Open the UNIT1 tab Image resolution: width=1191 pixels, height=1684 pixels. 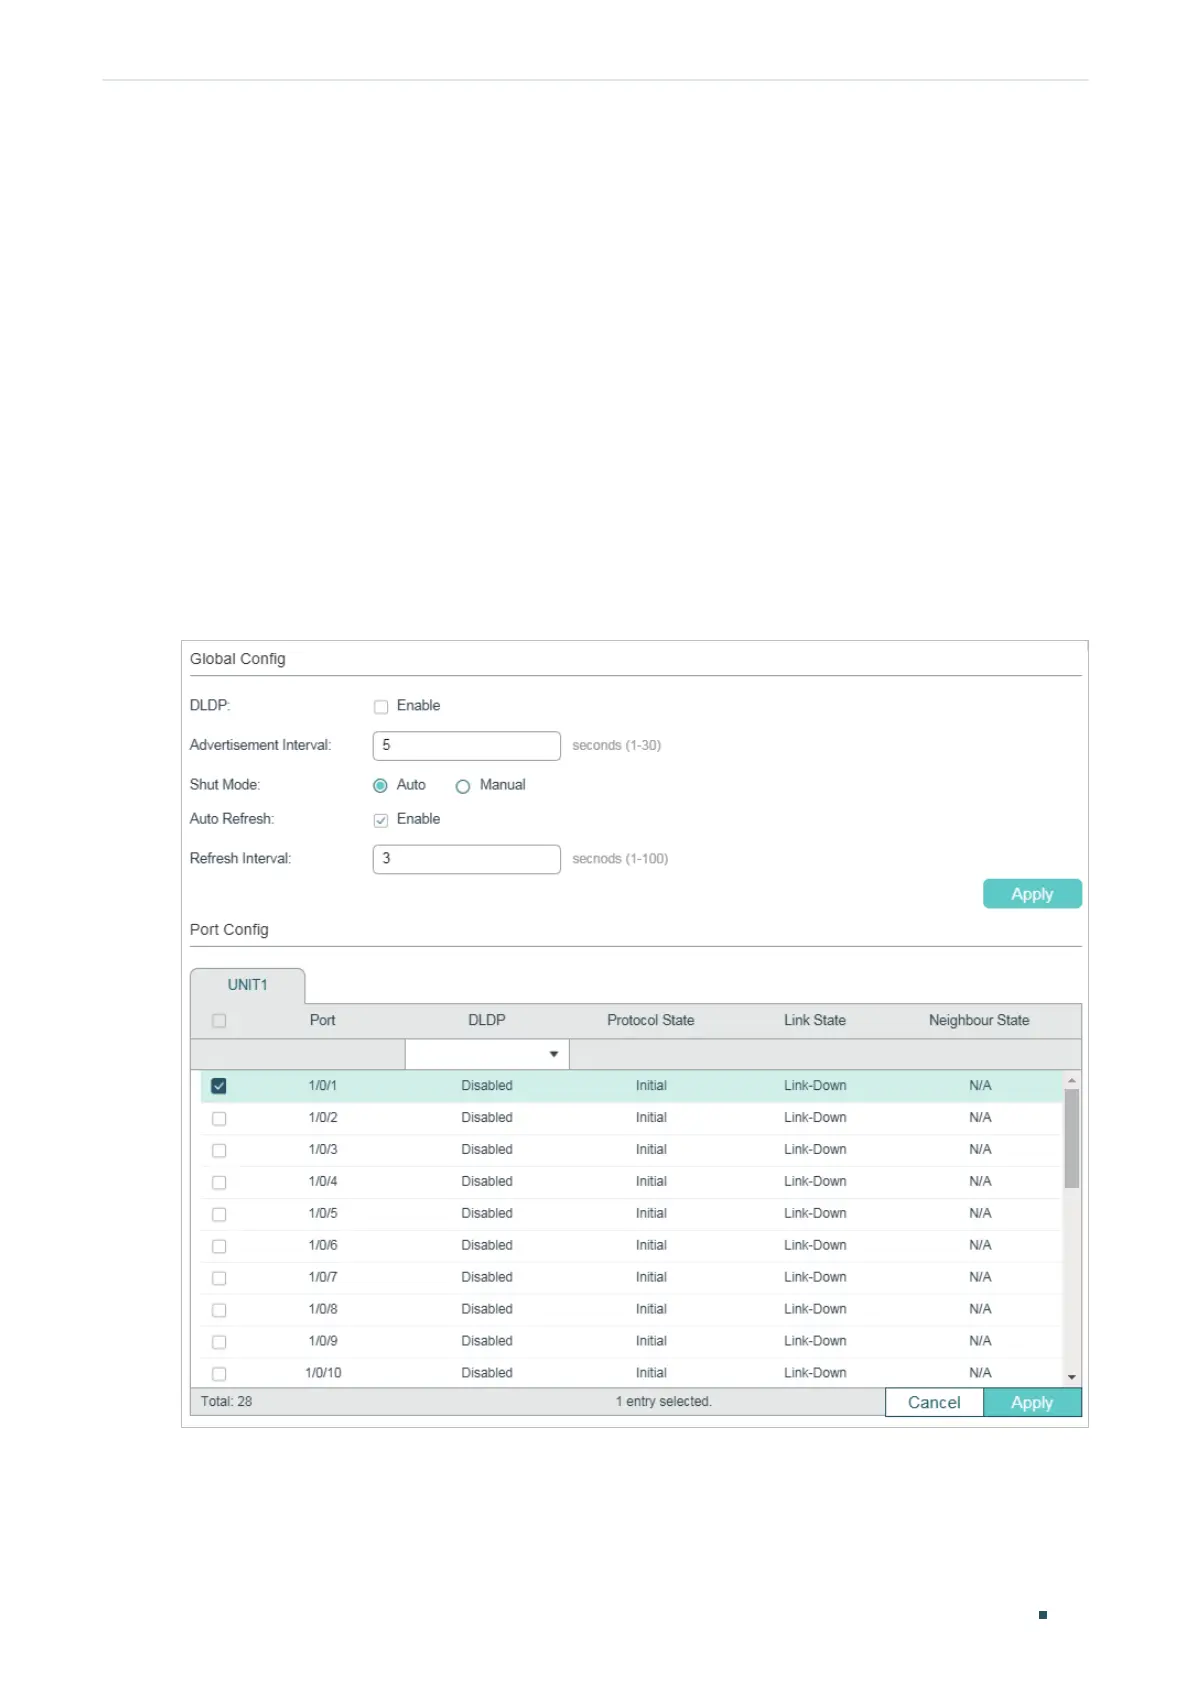(247, 985)
